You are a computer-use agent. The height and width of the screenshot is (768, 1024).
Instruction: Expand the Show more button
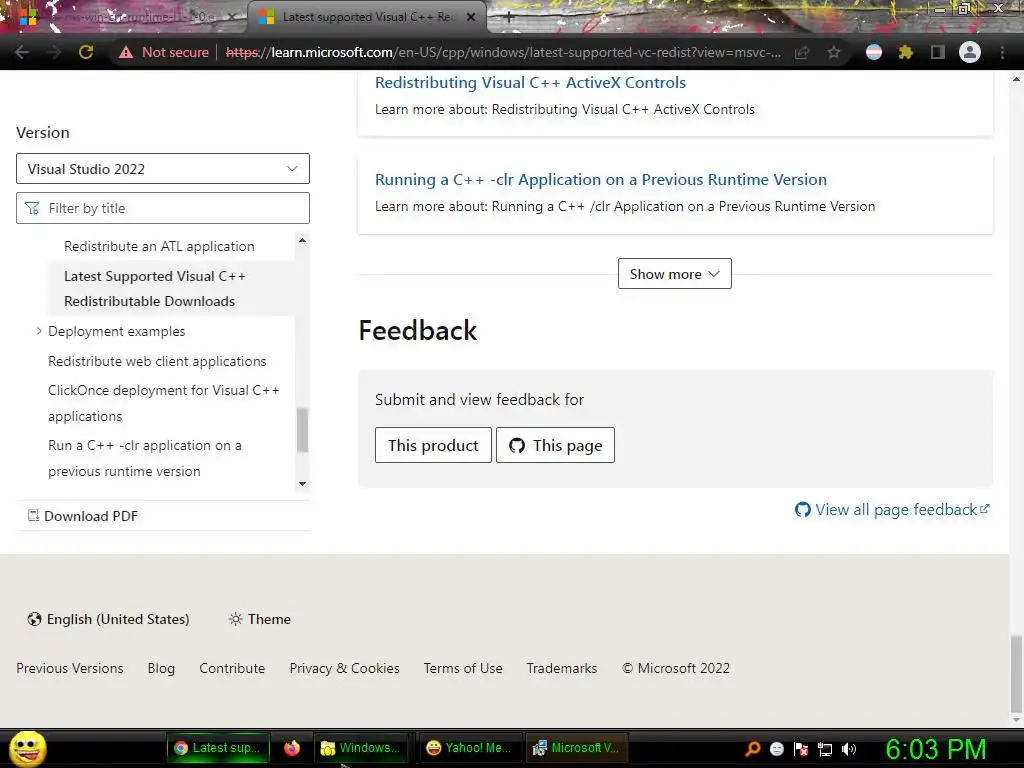675,274
